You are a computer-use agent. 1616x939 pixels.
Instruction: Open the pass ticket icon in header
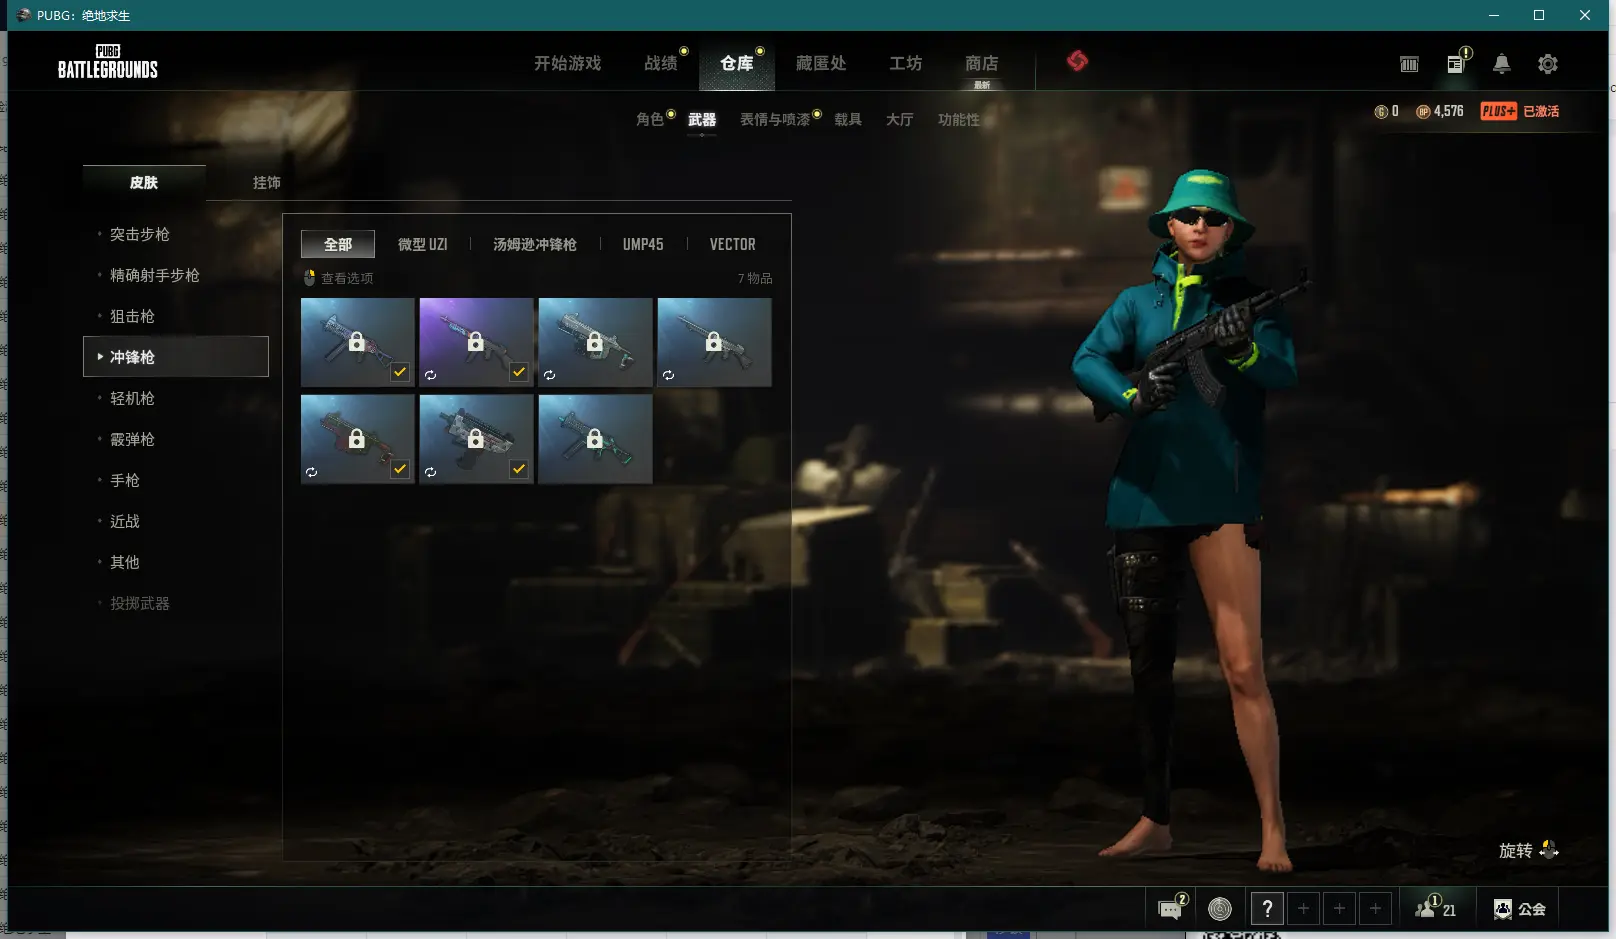tap(1409, 64)
